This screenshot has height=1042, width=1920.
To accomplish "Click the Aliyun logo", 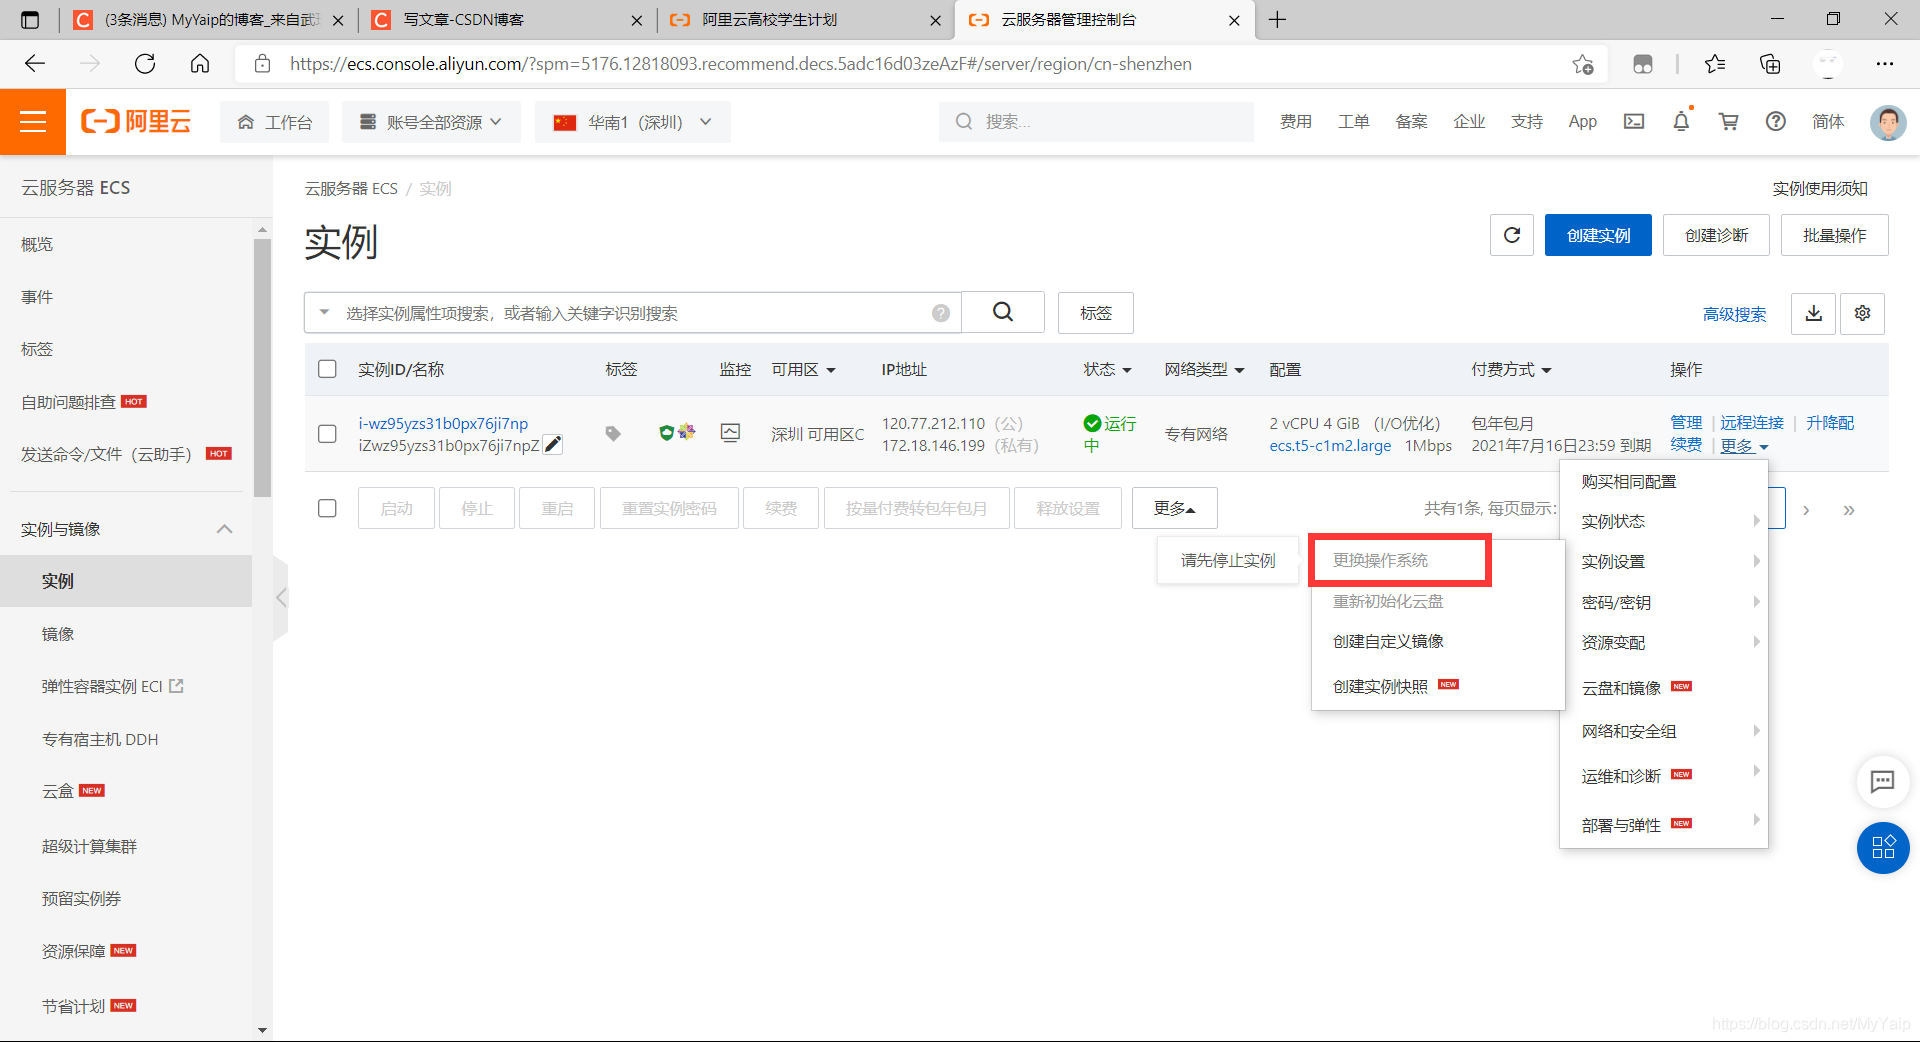I will tap(136, 122).
